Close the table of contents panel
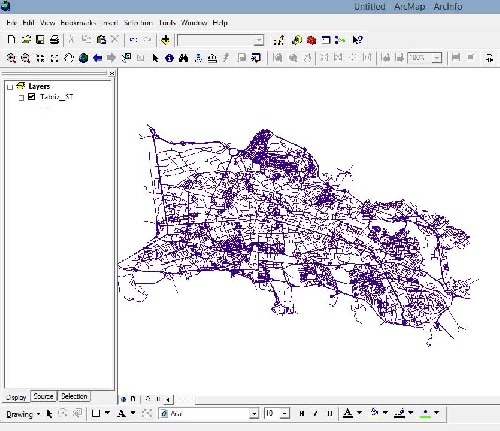The image size is (500, 431). coord(112,73)
